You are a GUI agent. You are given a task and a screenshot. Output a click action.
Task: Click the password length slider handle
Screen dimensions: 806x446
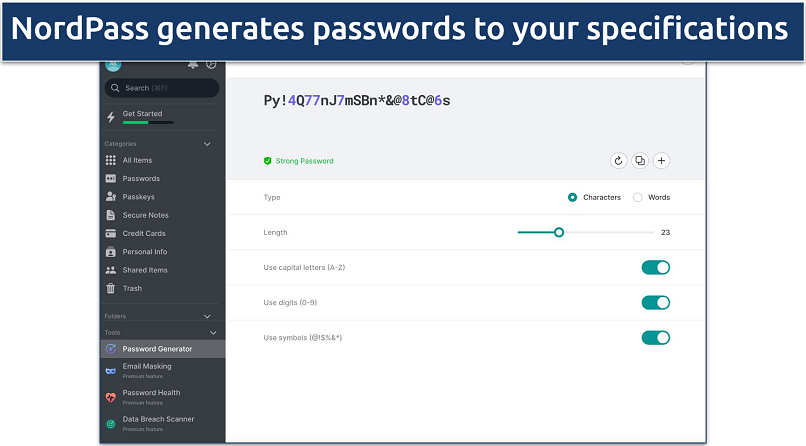[559, 232]
